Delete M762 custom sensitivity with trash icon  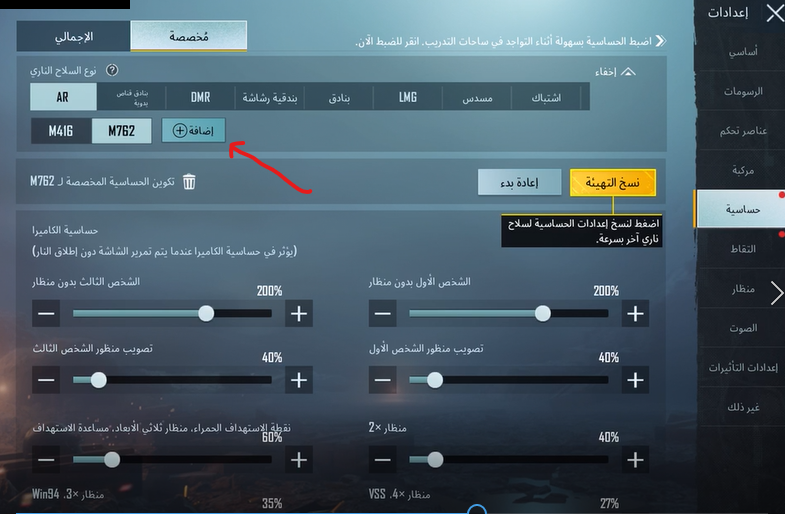(189, 181)
